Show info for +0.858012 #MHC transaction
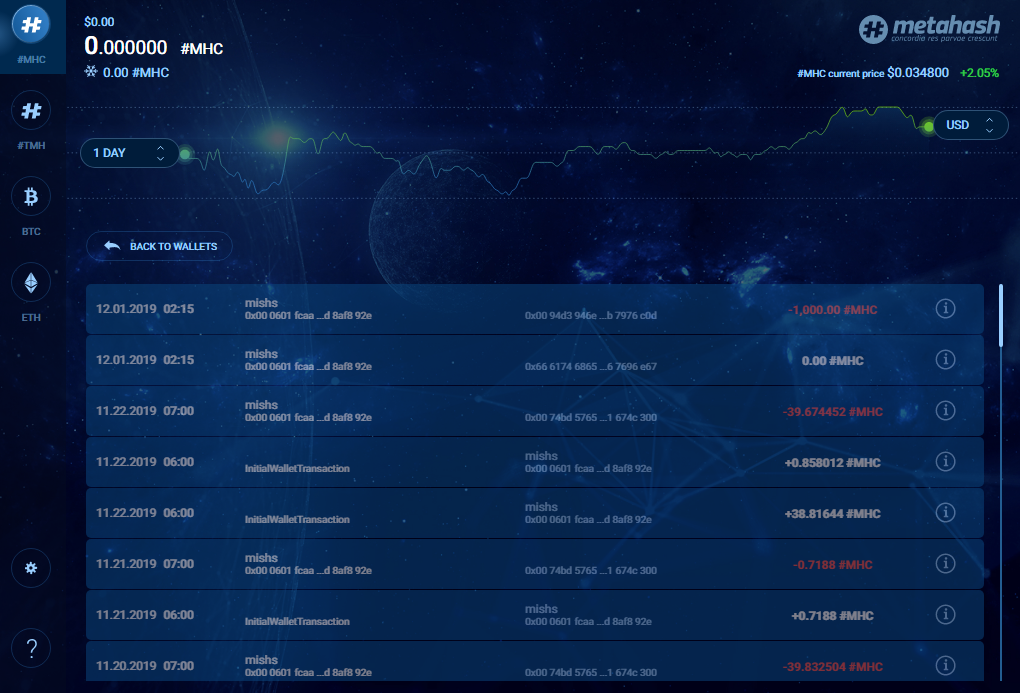Image resolution: width=1020 pixels, height=693 pixels. pos(945,461)
